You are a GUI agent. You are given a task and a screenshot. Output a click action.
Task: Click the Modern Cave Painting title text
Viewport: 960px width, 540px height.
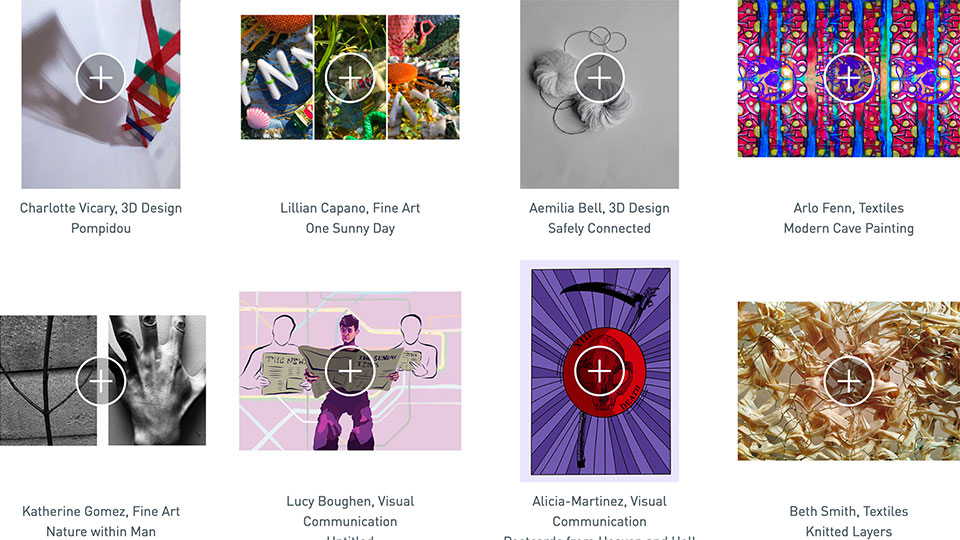tap(849, 228)
